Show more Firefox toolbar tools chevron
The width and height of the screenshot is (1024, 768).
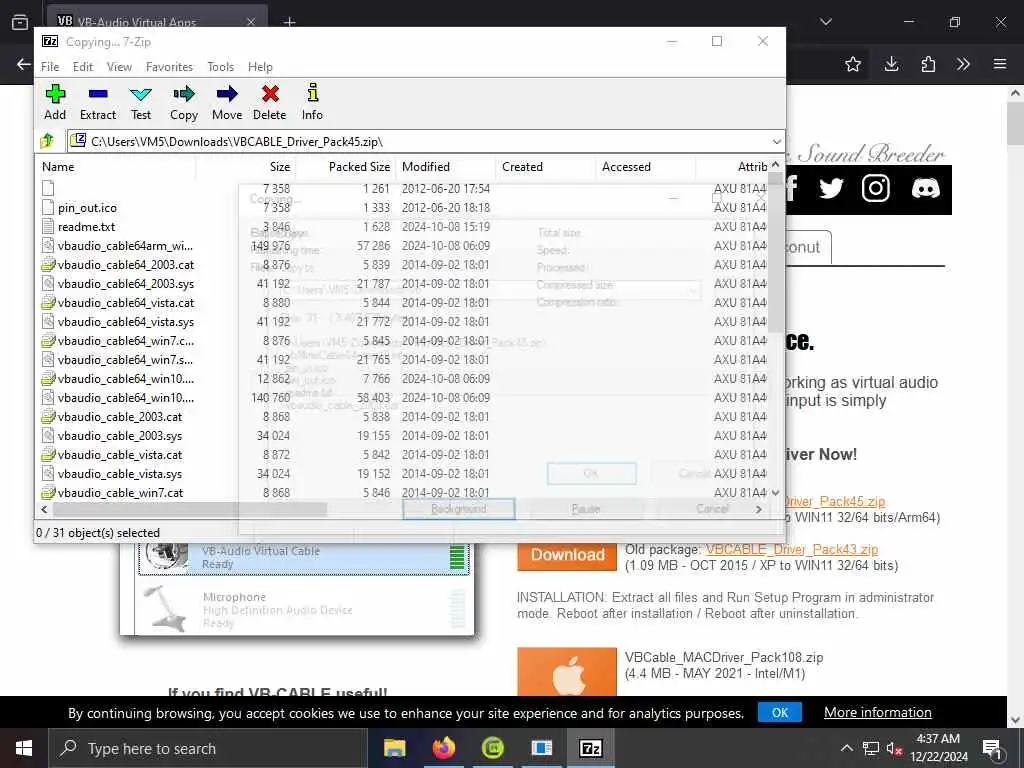963,64
